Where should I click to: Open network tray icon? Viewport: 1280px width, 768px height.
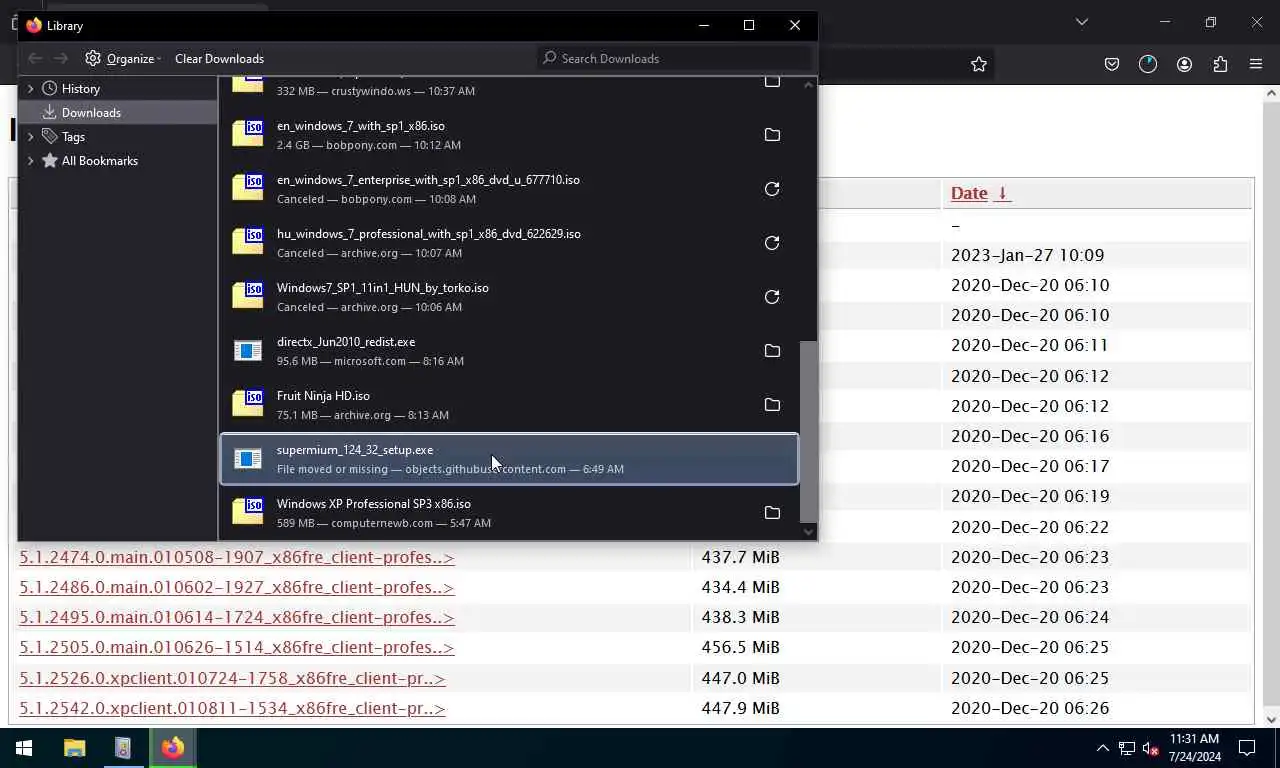[x=1127, y=748]
